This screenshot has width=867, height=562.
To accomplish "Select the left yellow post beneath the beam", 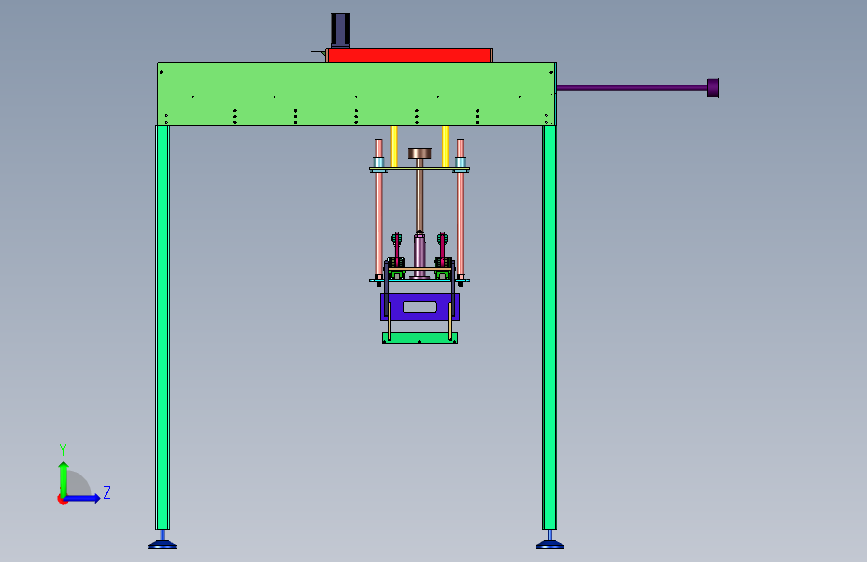I will tap(394, 146).
